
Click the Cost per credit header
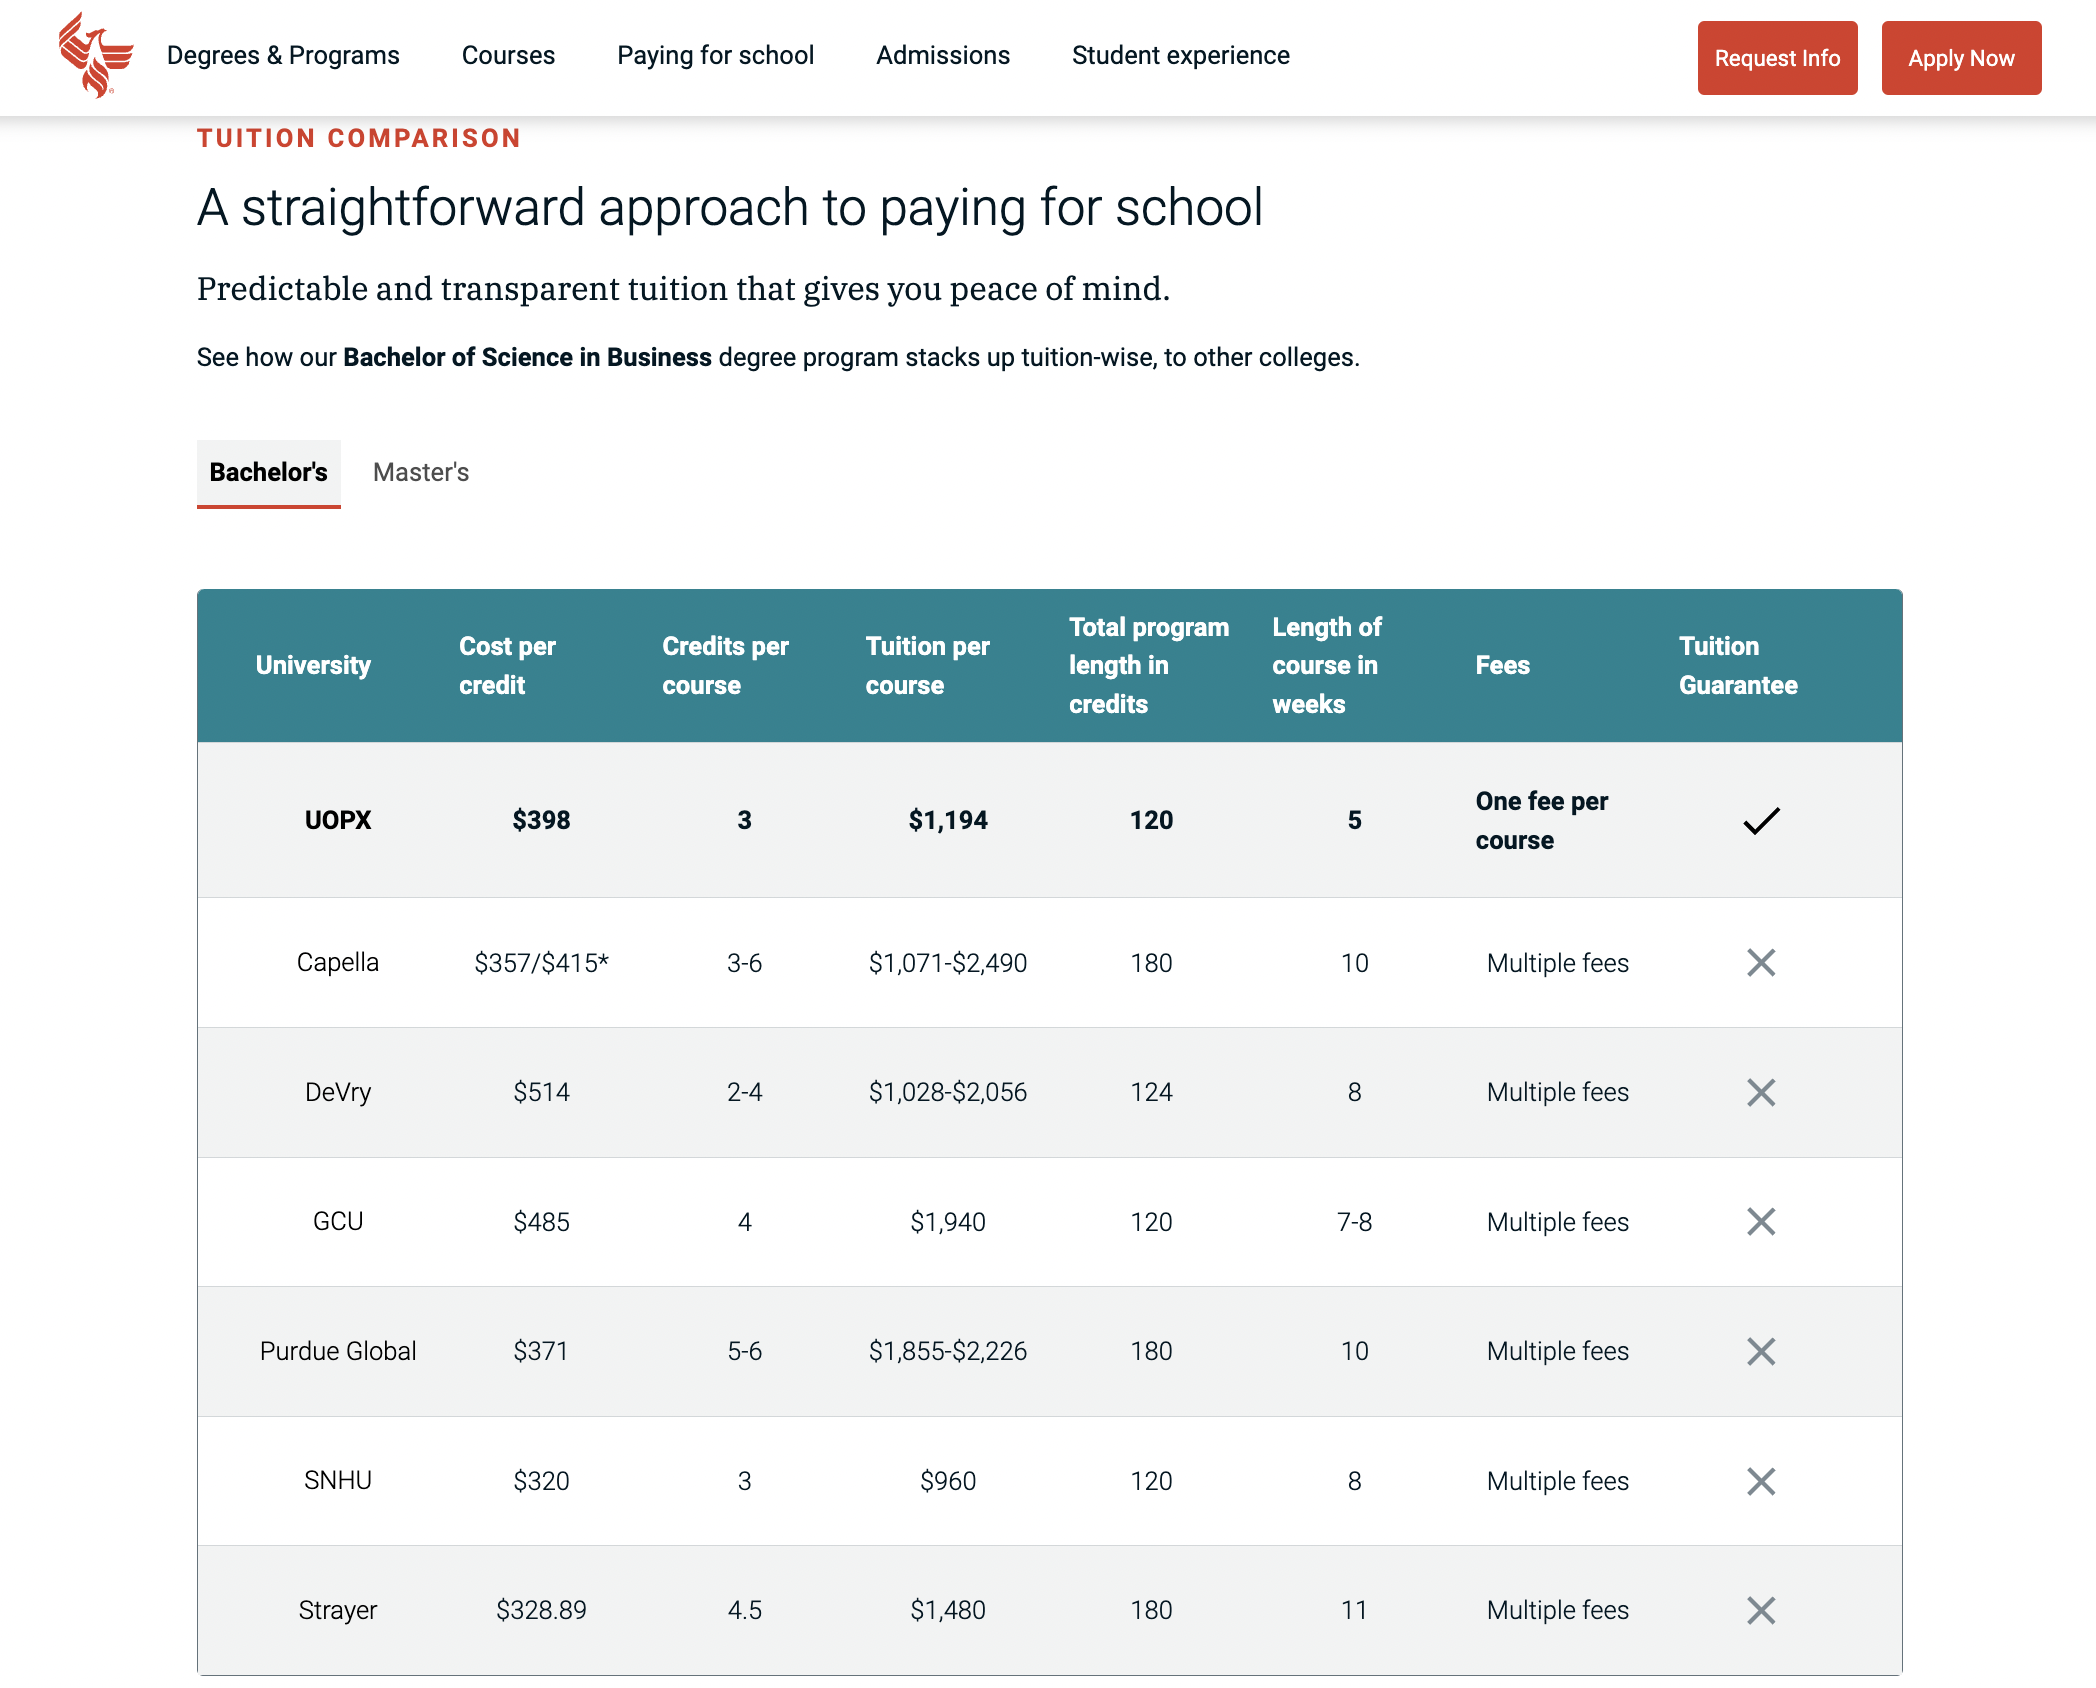tap(507, 665)
